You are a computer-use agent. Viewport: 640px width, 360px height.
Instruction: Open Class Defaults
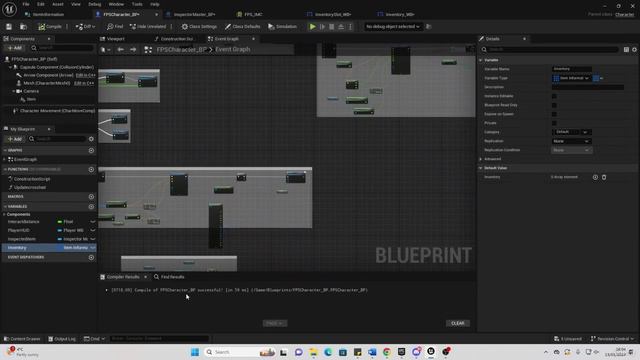point(242,27)
